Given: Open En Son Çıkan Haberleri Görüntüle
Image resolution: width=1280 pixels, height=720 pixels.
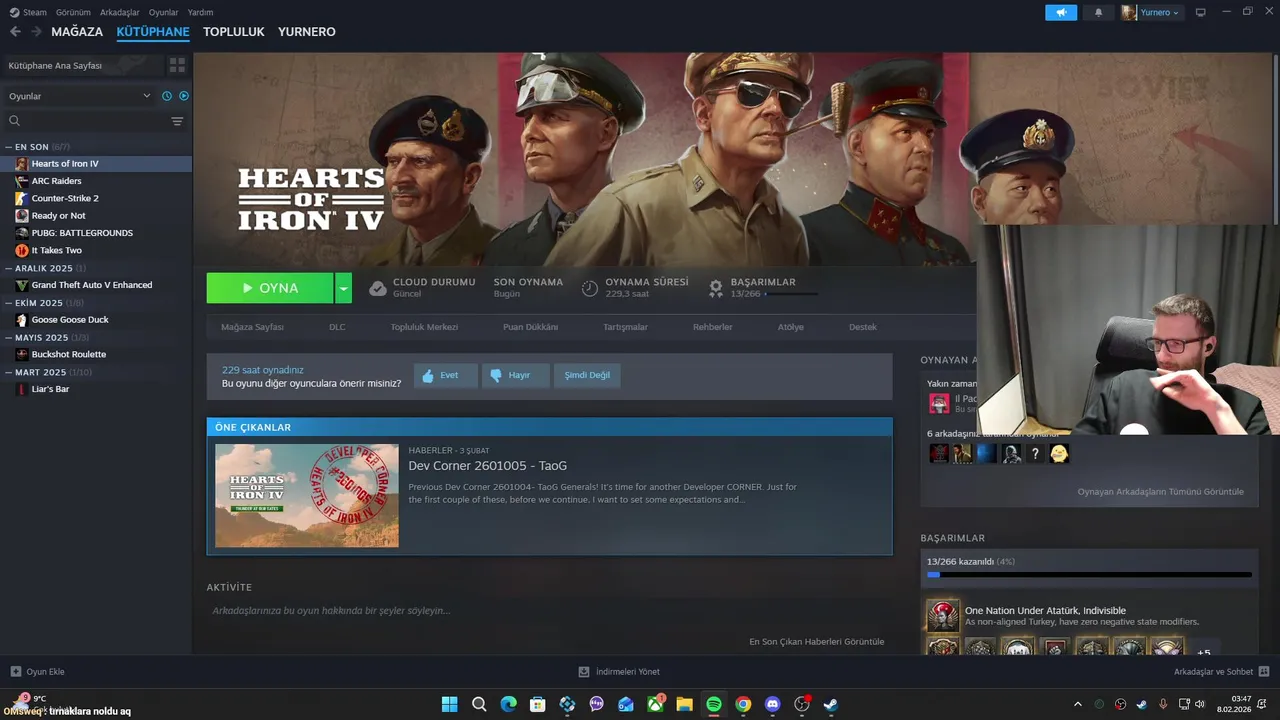Looking at the screenshot, I should pos(816,642).
